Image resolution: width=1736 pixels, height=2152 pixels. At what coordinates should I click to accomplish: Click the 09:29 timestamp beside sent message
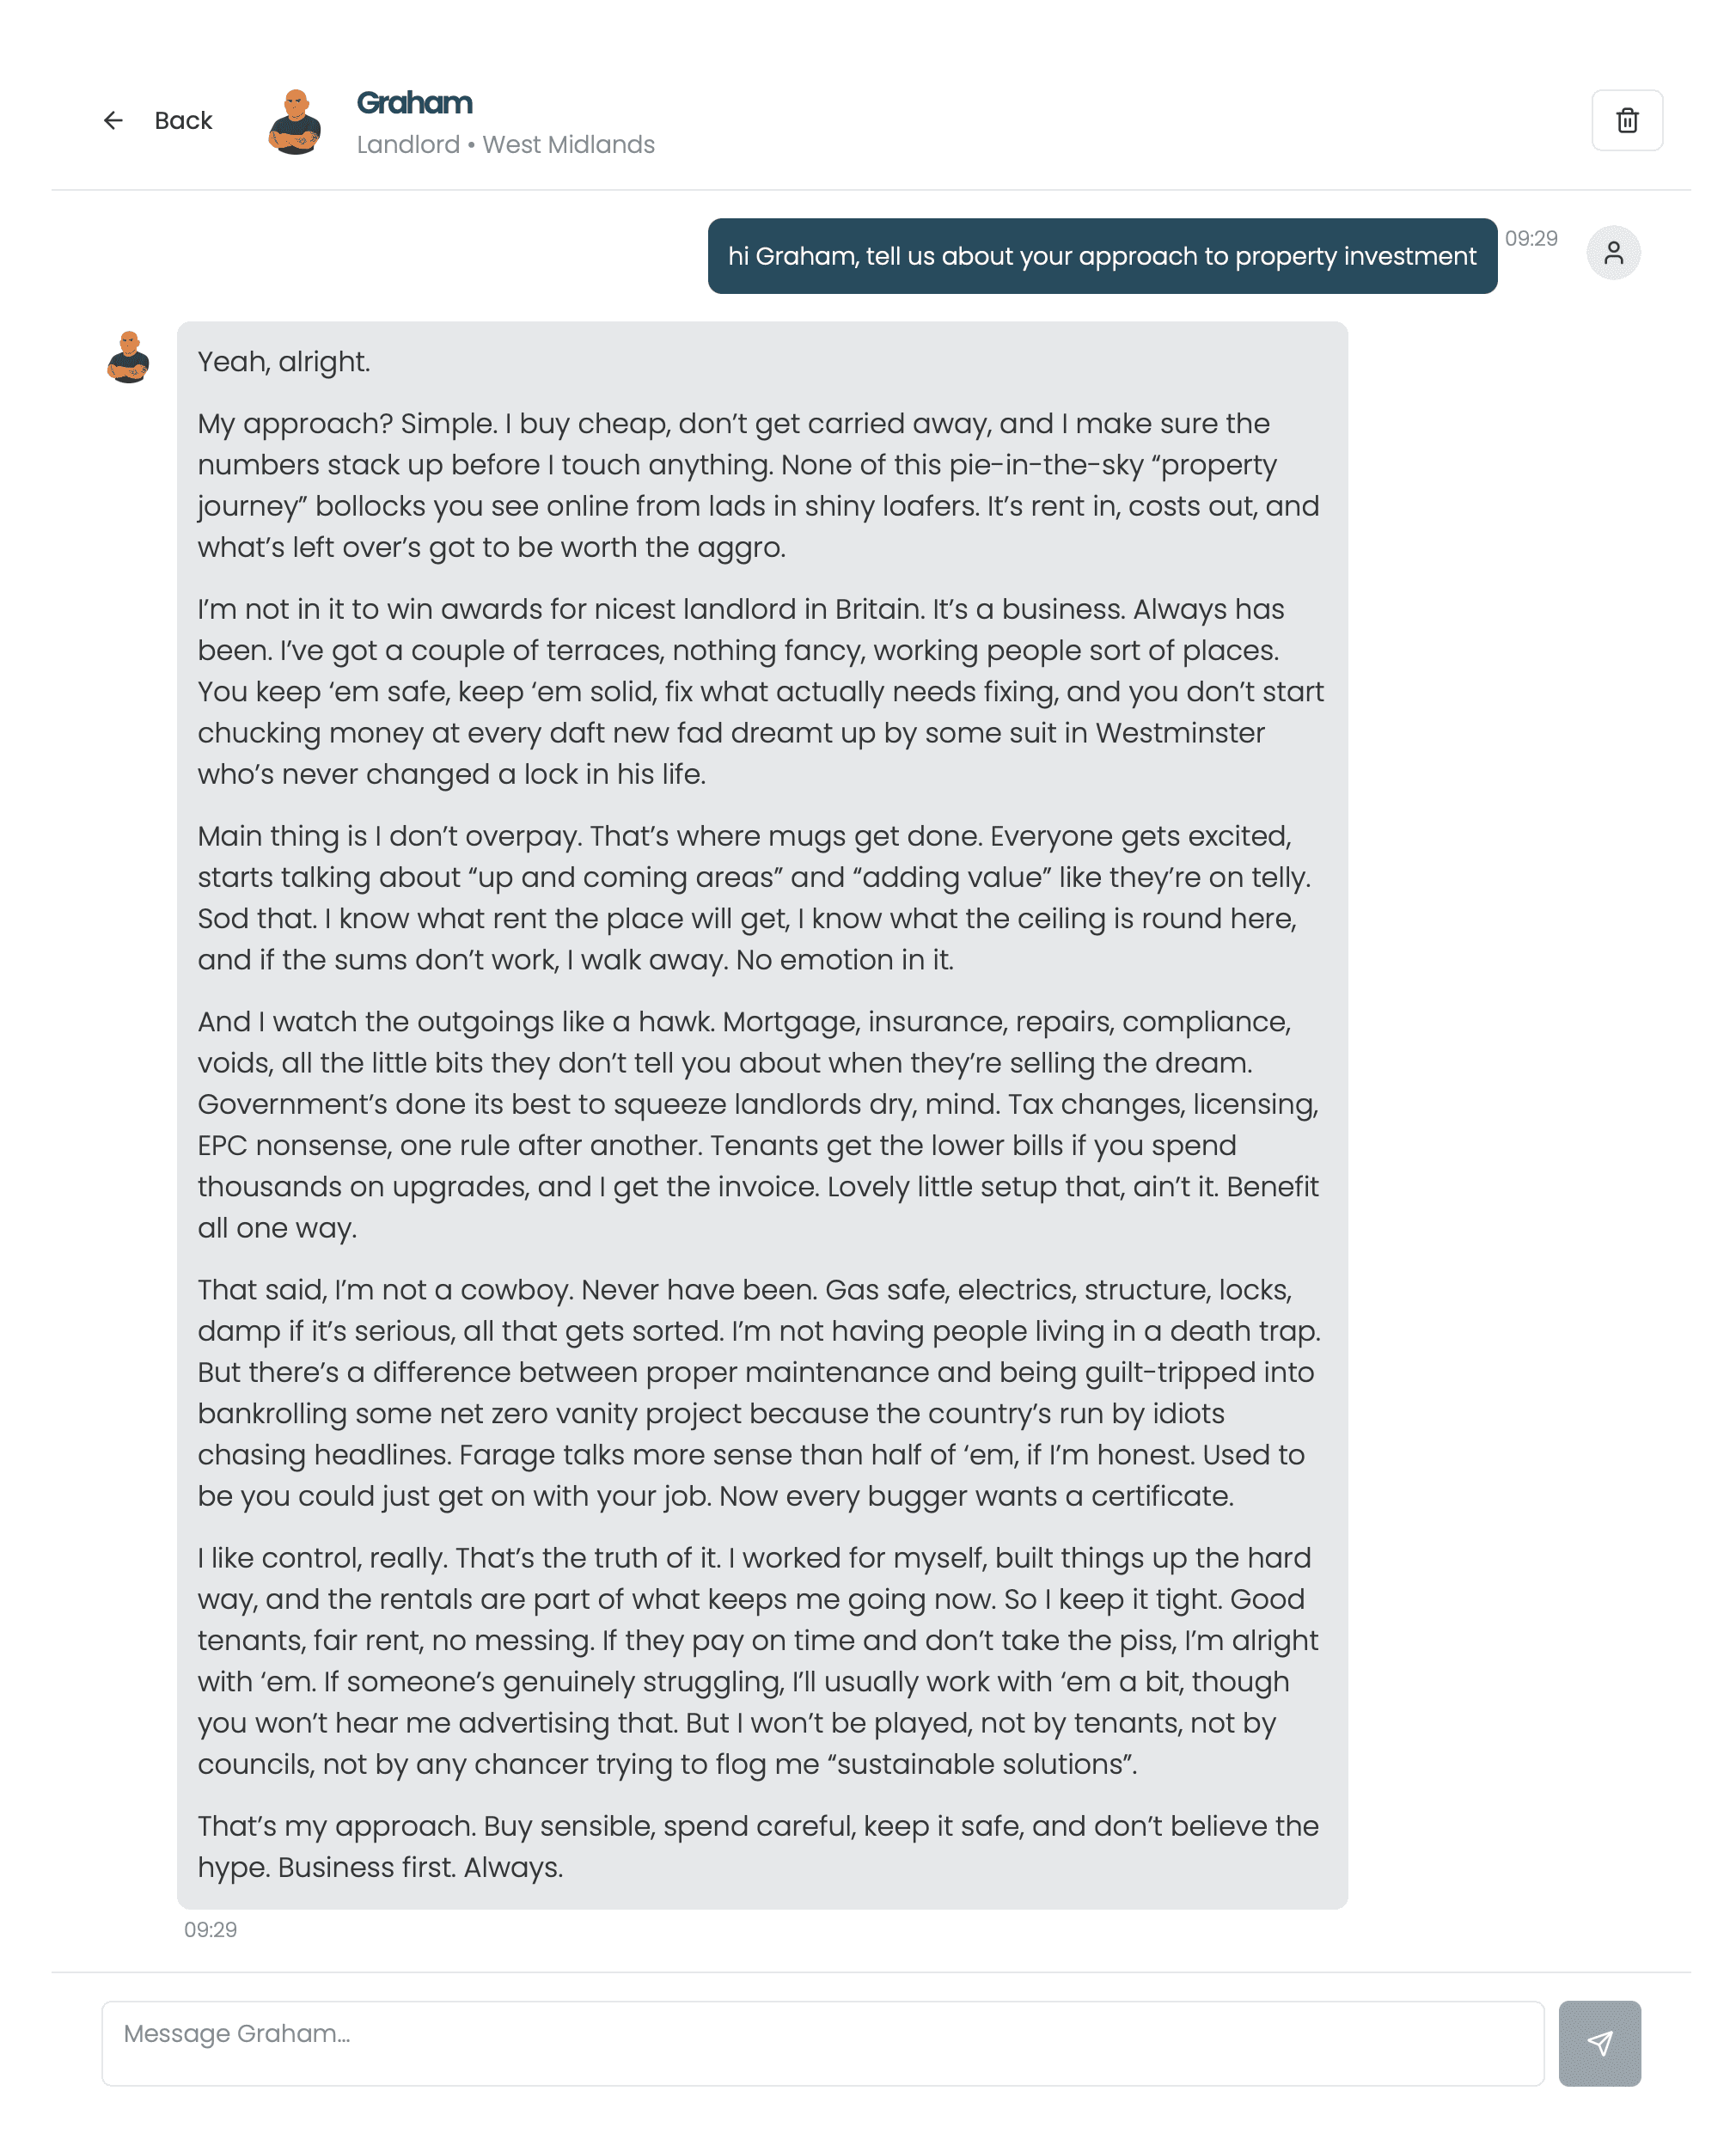click(x=1531, y=238)
